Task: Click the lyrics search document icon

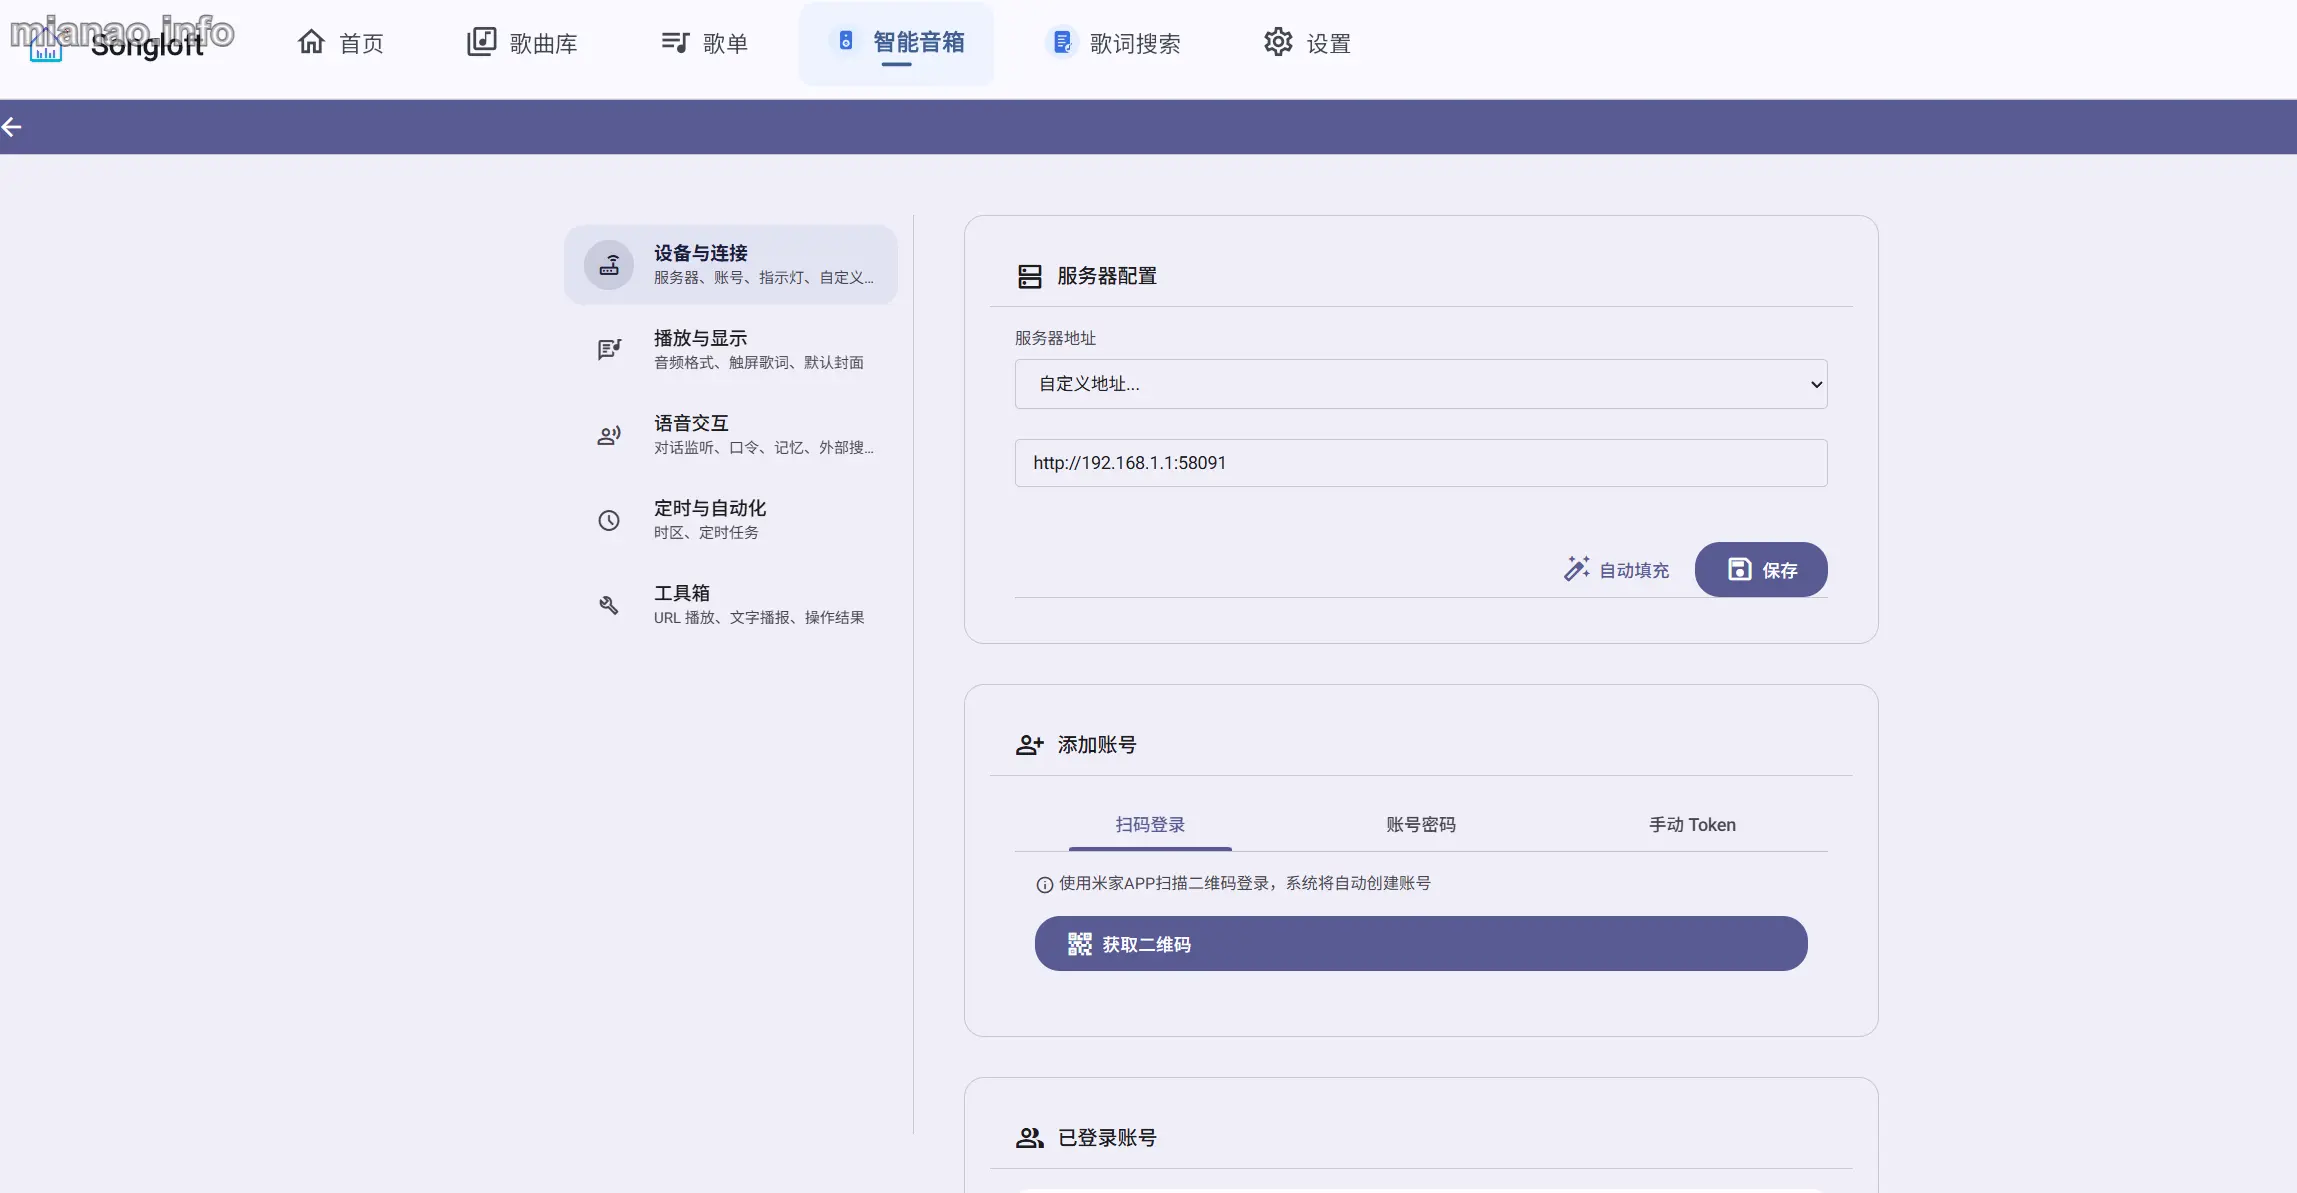Action: [1062, 42]
